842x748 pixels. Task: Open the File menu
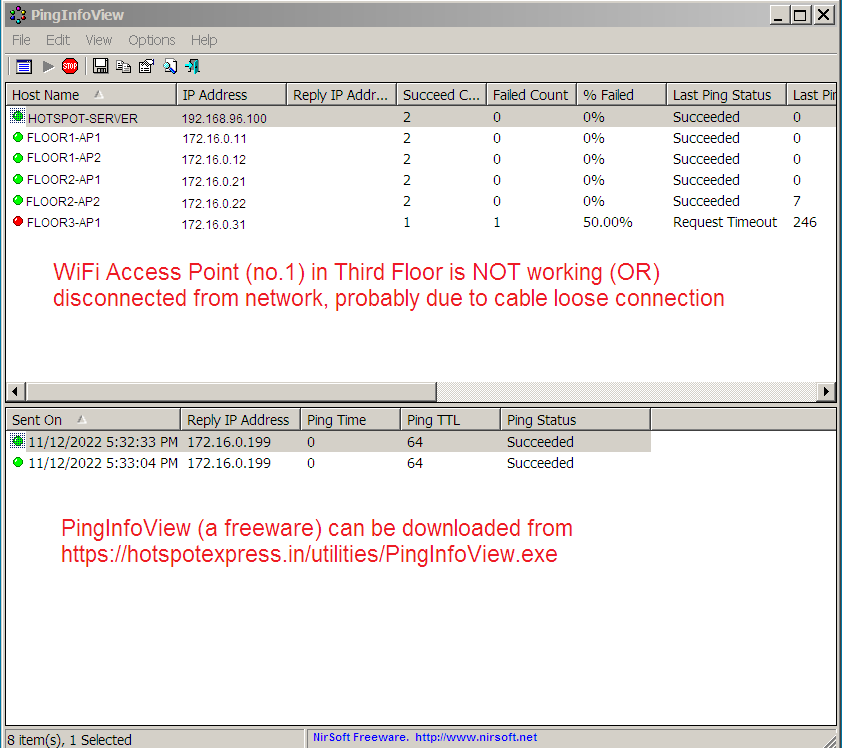21,40
